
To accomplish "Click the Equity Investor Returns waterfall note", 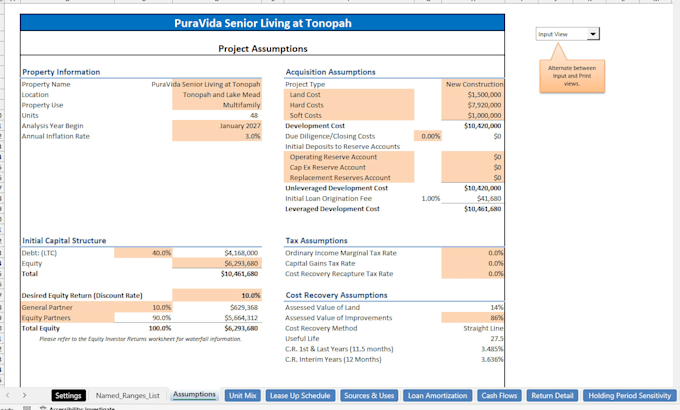I will pyautogui.click(x=140, y=339).
